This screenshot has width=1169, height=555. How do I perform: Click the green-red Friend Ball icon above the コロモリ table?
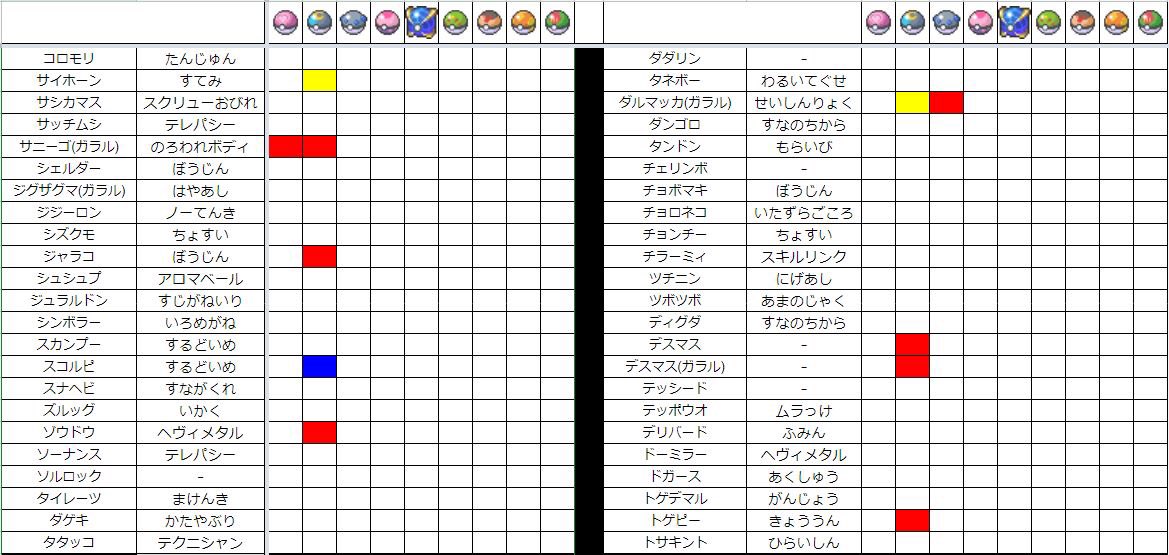(558, 23)
